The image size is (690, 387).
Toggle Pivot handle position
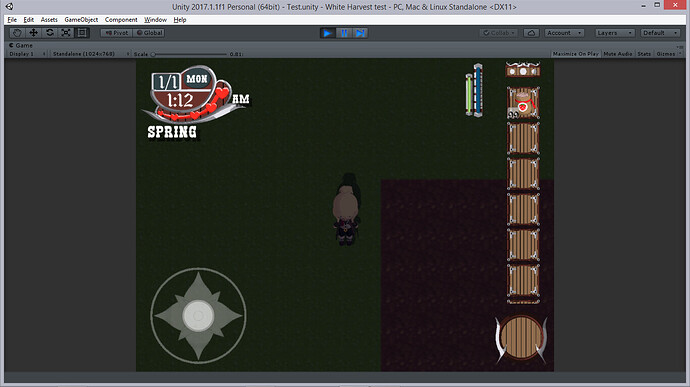(116, 33)
